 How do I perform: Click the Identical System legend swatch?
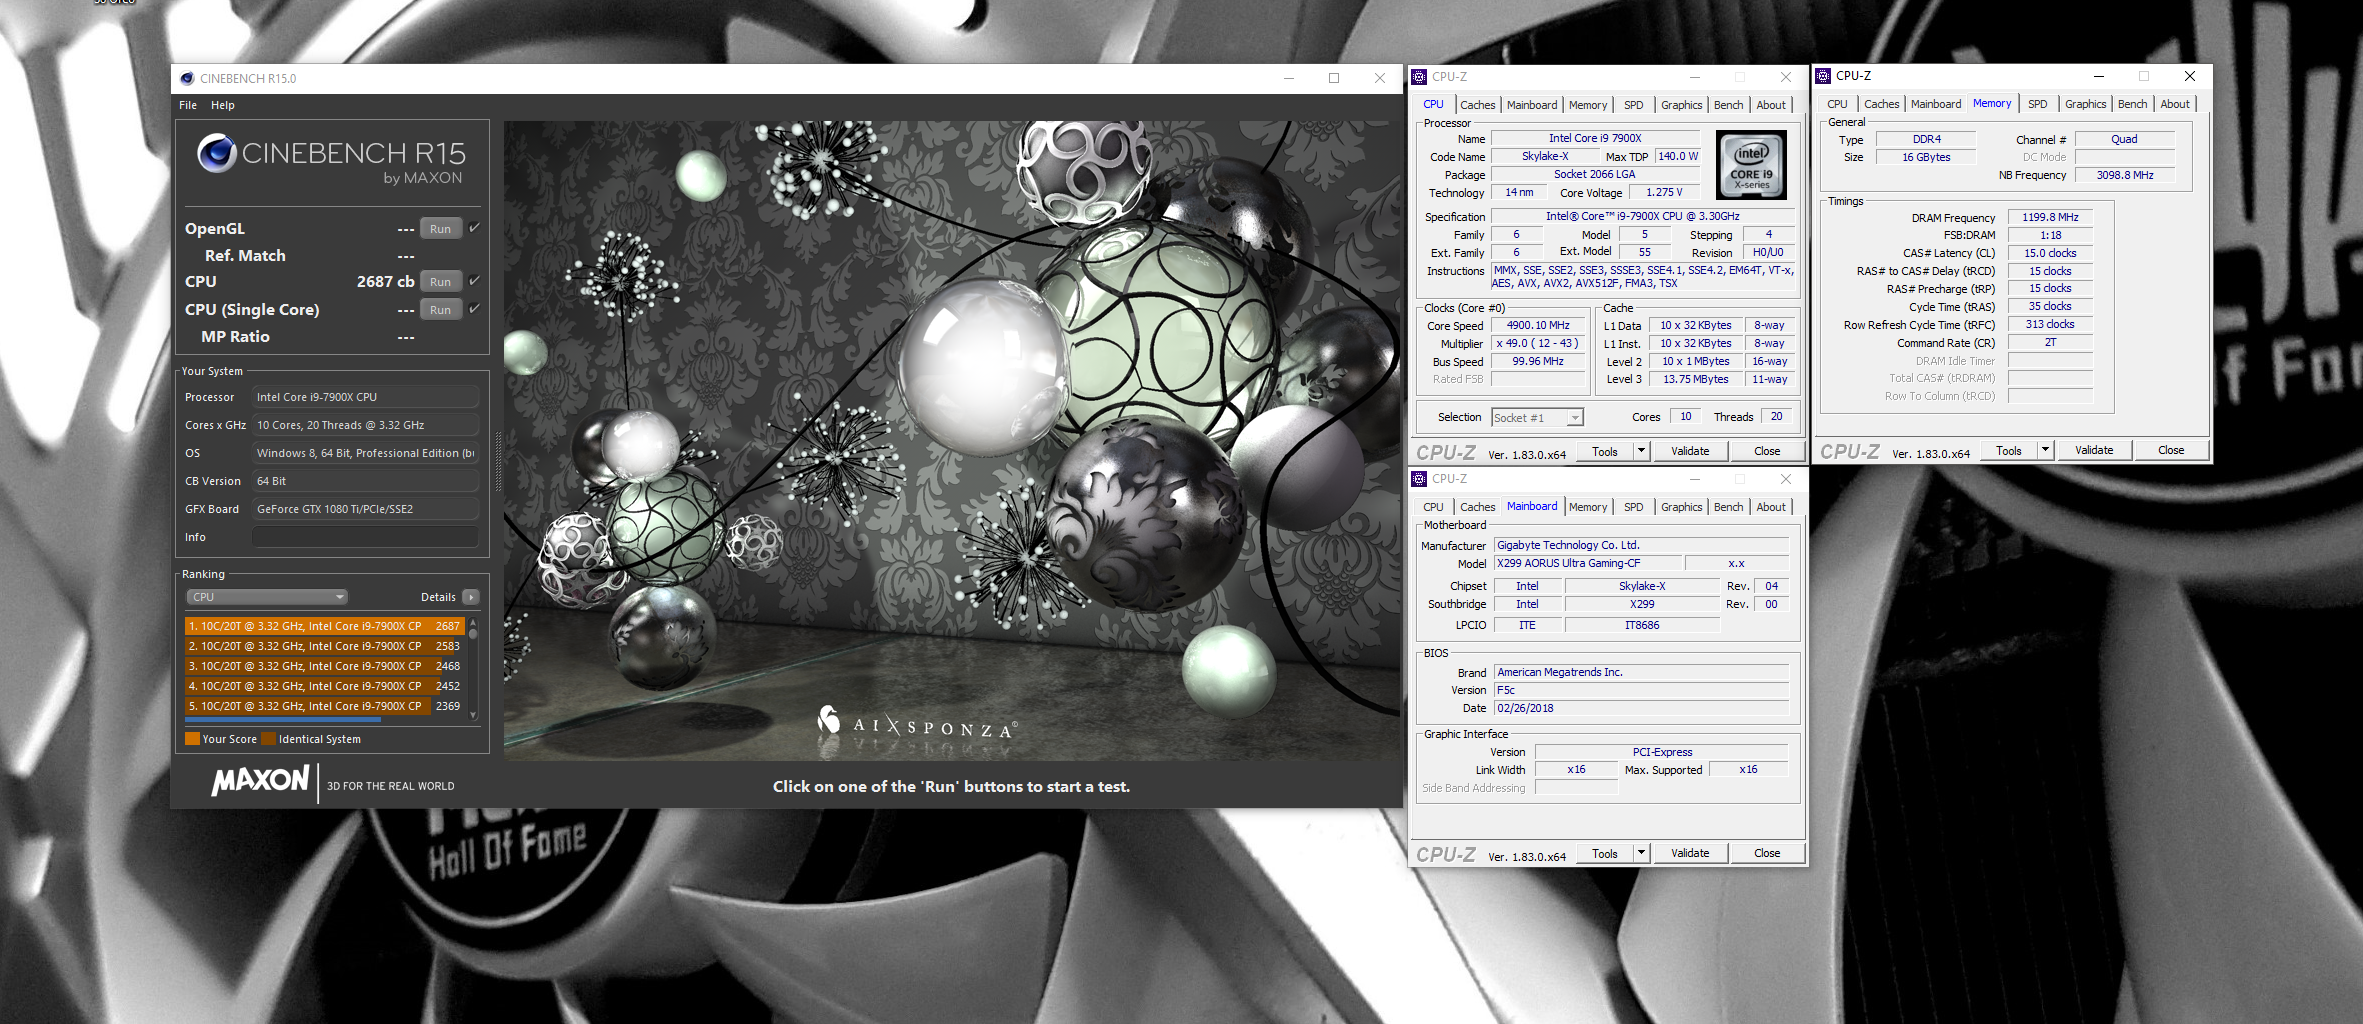268,739
